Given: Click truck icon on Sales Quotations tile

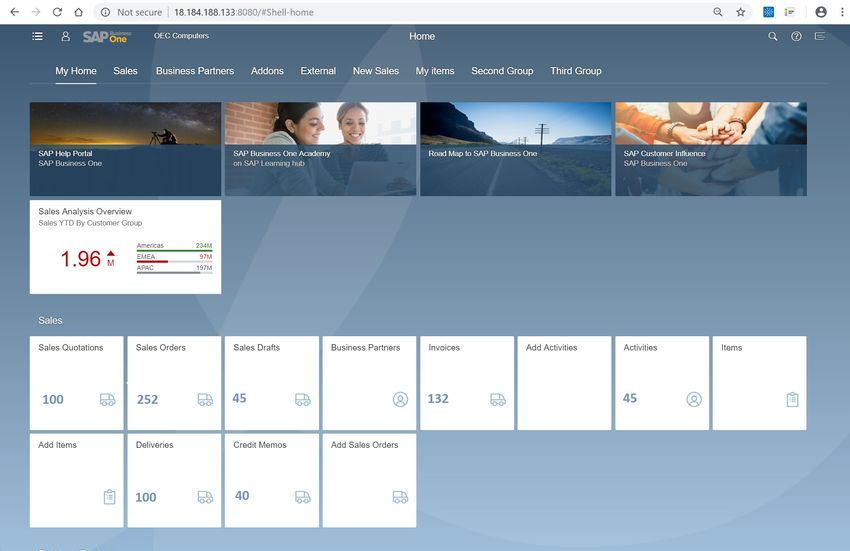Looking at the screenshot, I should 107,400.
